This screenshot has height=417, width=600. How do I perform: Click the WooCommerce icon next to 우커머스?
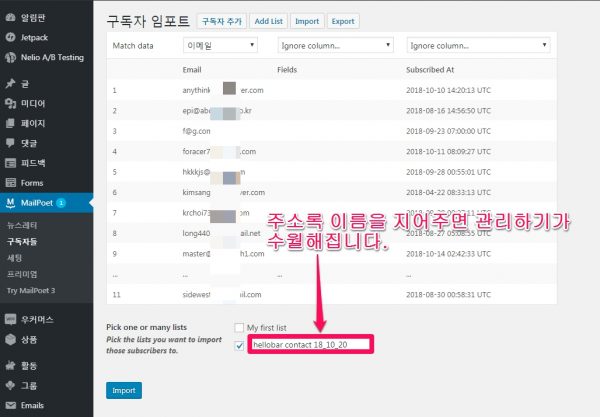pyautogui.click(x=10, y=319)
